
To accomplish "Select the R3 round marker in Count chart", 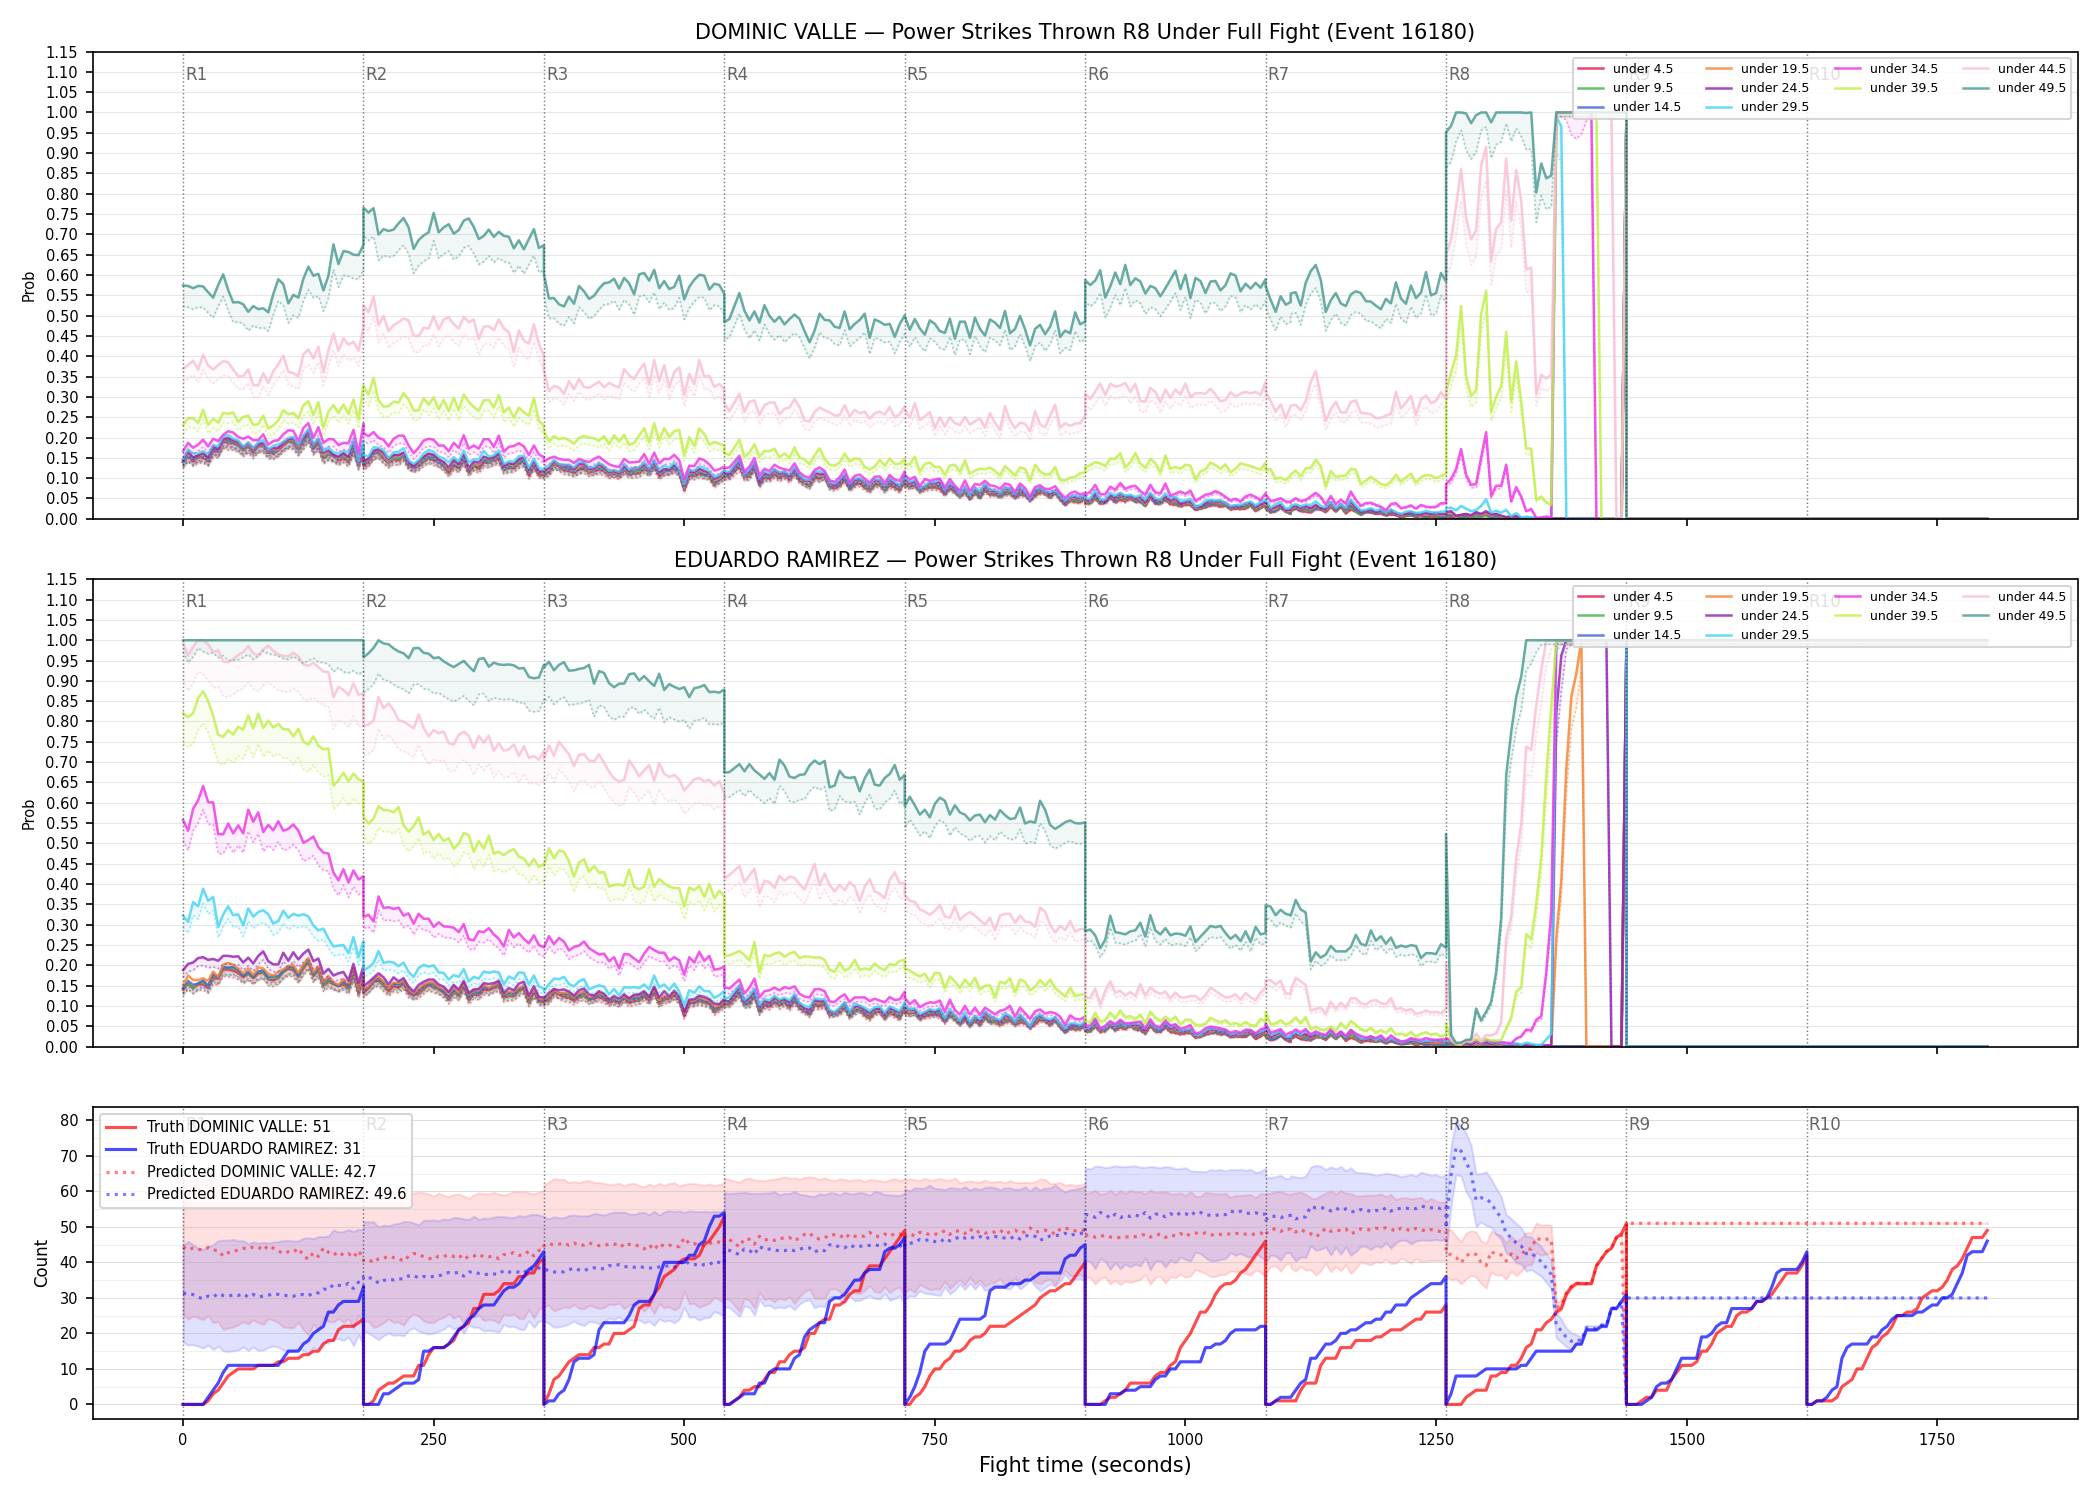I will point(557,1124).
